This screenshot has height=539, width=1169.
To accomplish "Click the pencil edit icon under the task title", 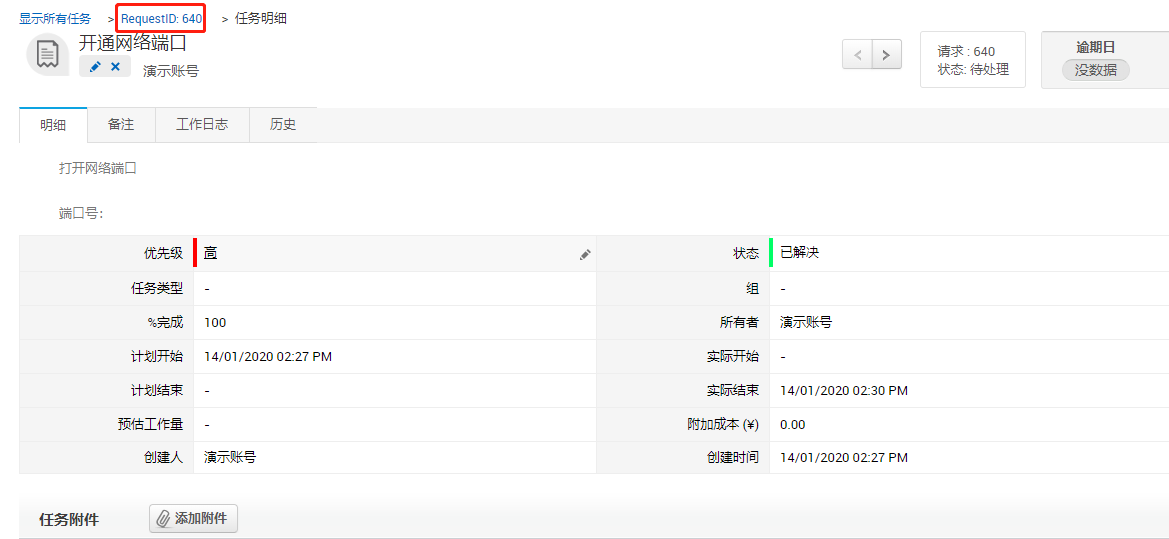I will 95,67.
